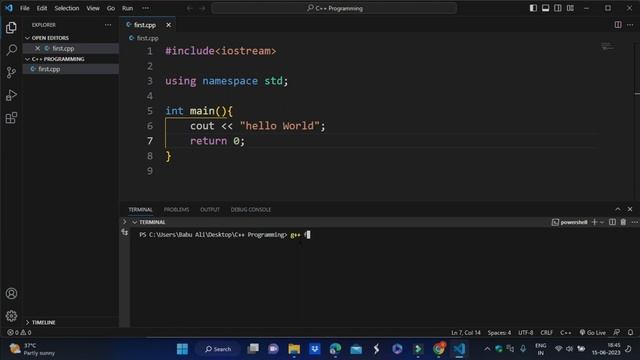The height and width of the screenshot is (360, 640).
Task: Close first.cpp in Open Editors list
Action: click(38, 48)
